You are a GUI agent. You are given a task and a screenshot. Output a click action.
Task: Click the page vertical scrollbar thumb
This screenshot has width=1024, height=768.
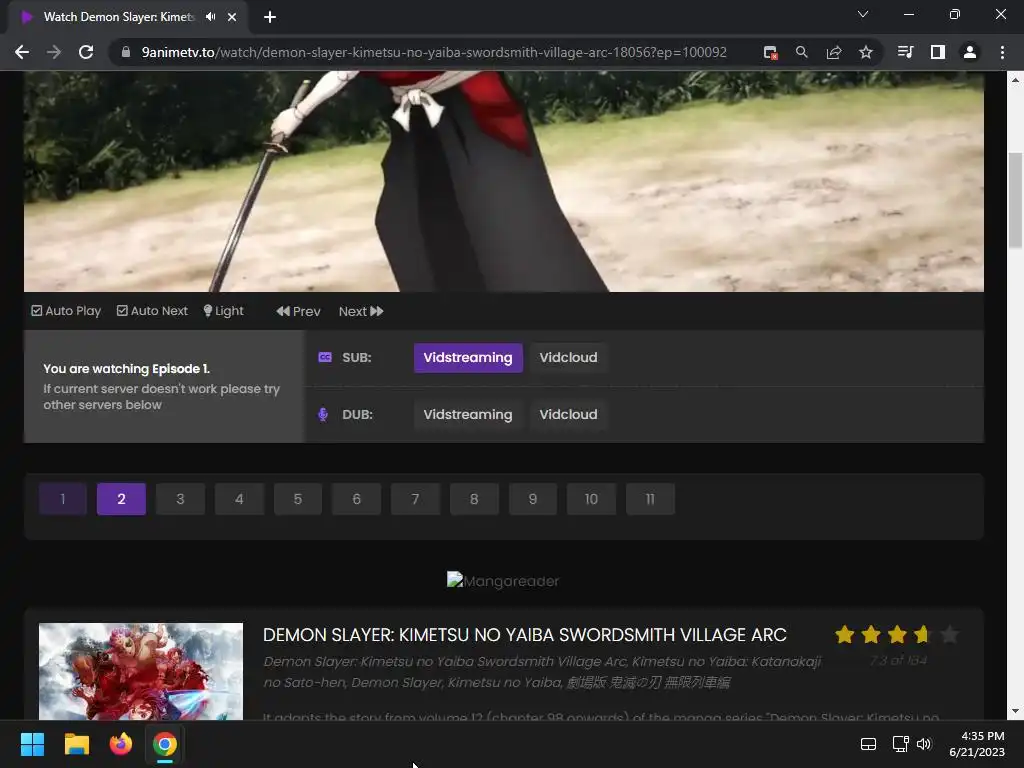(1015, 200)
